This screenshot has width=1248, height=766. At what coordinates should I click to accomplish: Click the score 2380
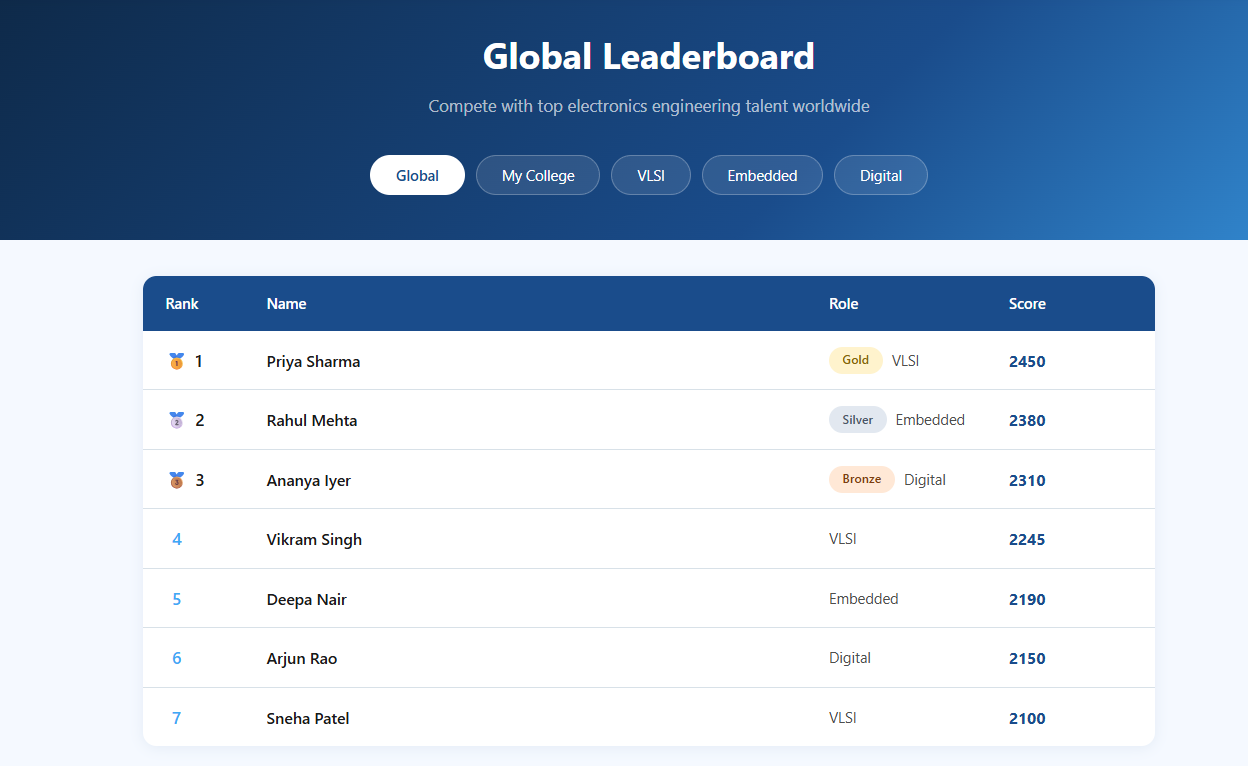click(1027, 420)
